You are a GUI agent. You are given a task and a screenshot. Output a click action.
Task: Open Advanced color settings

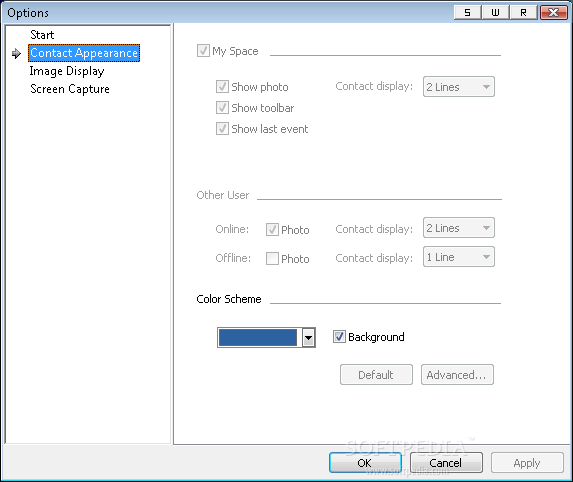point(457,375)
